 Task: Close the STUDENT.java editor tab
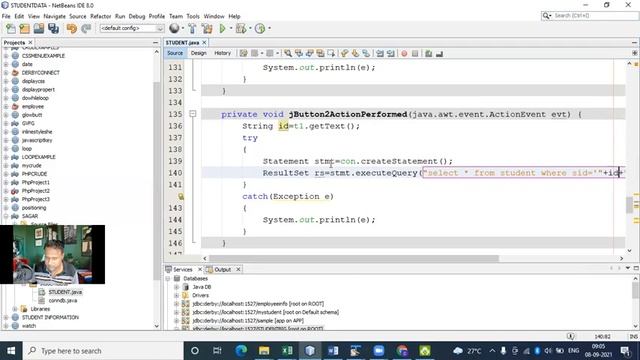pyautogui.click(x=204, y=42)
